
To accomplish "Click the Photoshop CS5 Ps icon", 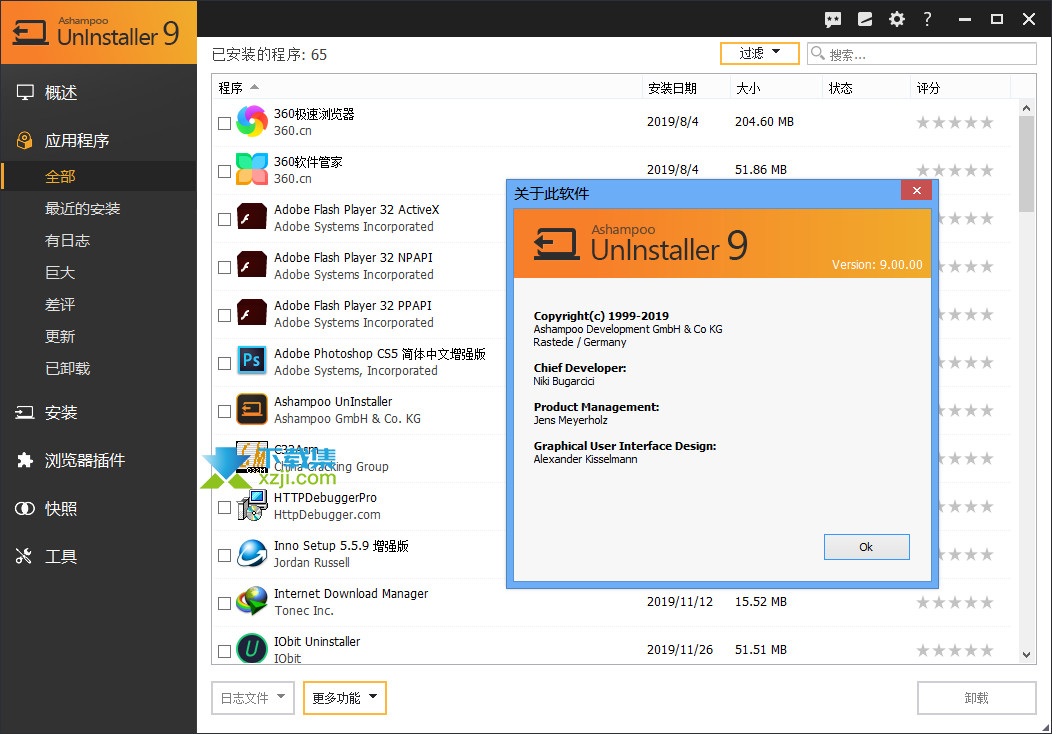I will pyautogui.click(x=252, y=361).
